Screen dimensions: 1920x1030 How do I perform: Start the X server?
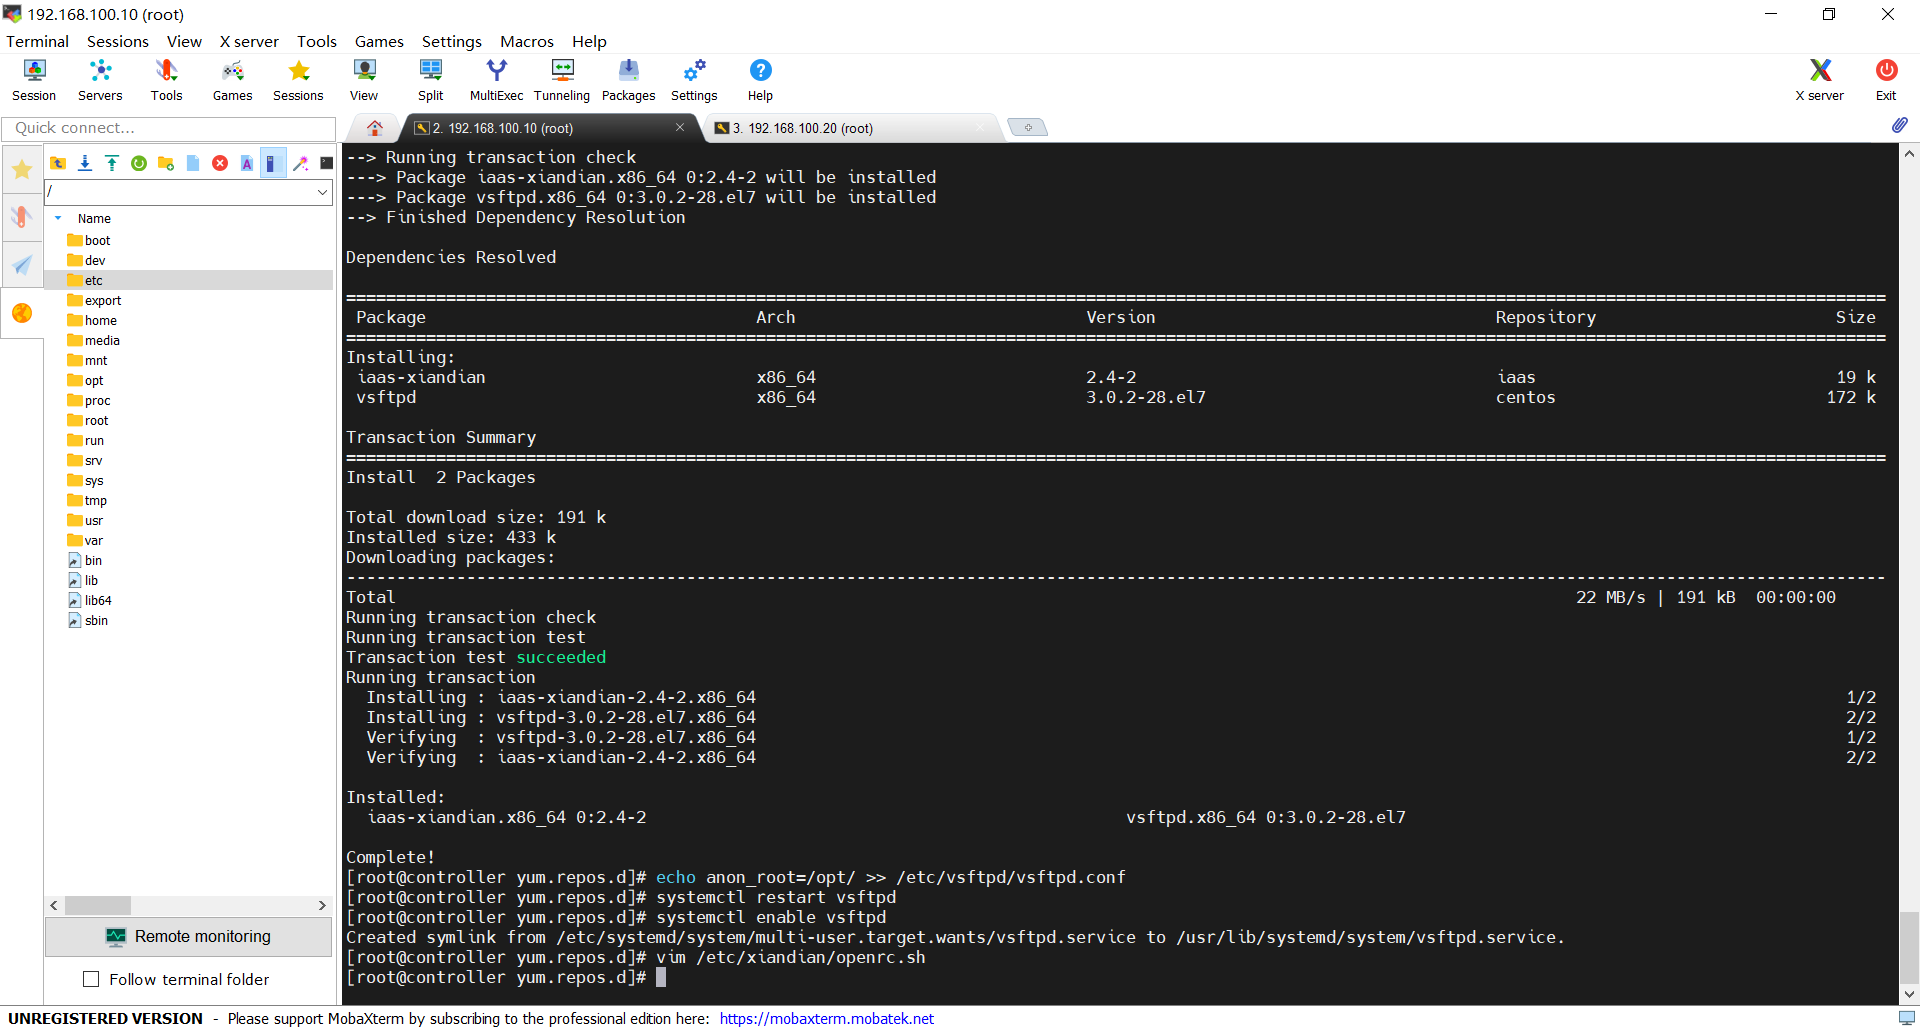point(1819,80)
